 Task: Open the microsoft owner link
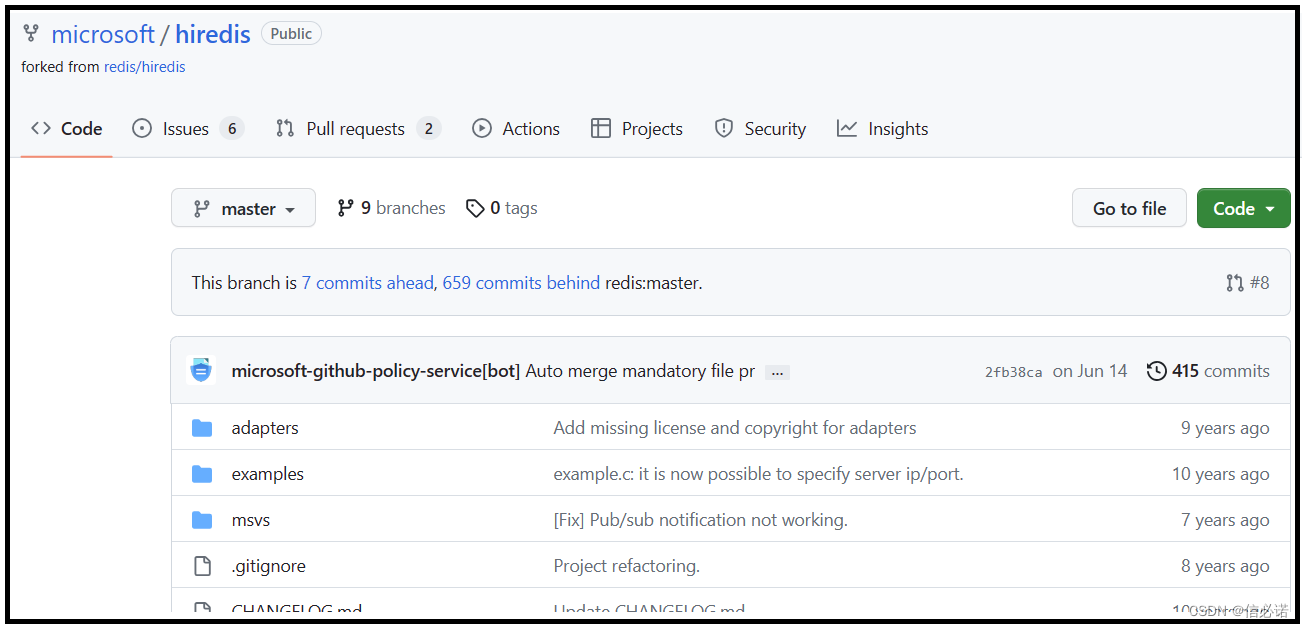point(103,34)
